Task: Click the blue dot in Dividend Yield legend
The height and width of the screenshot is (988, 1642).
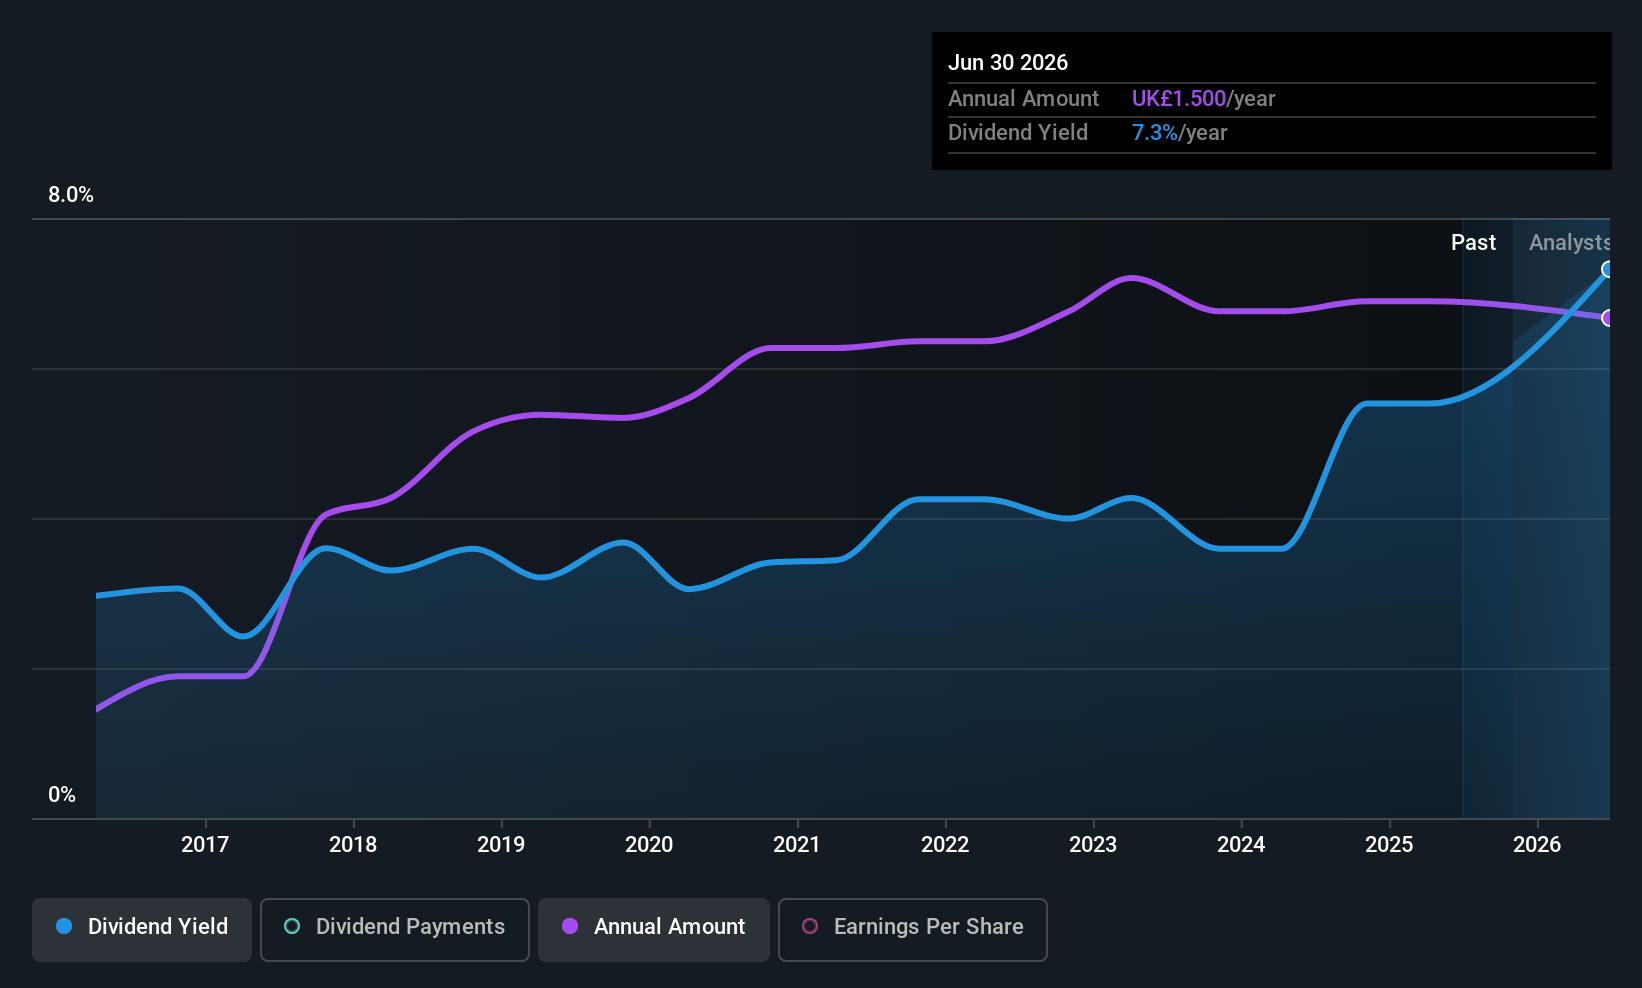Action: 64,927
